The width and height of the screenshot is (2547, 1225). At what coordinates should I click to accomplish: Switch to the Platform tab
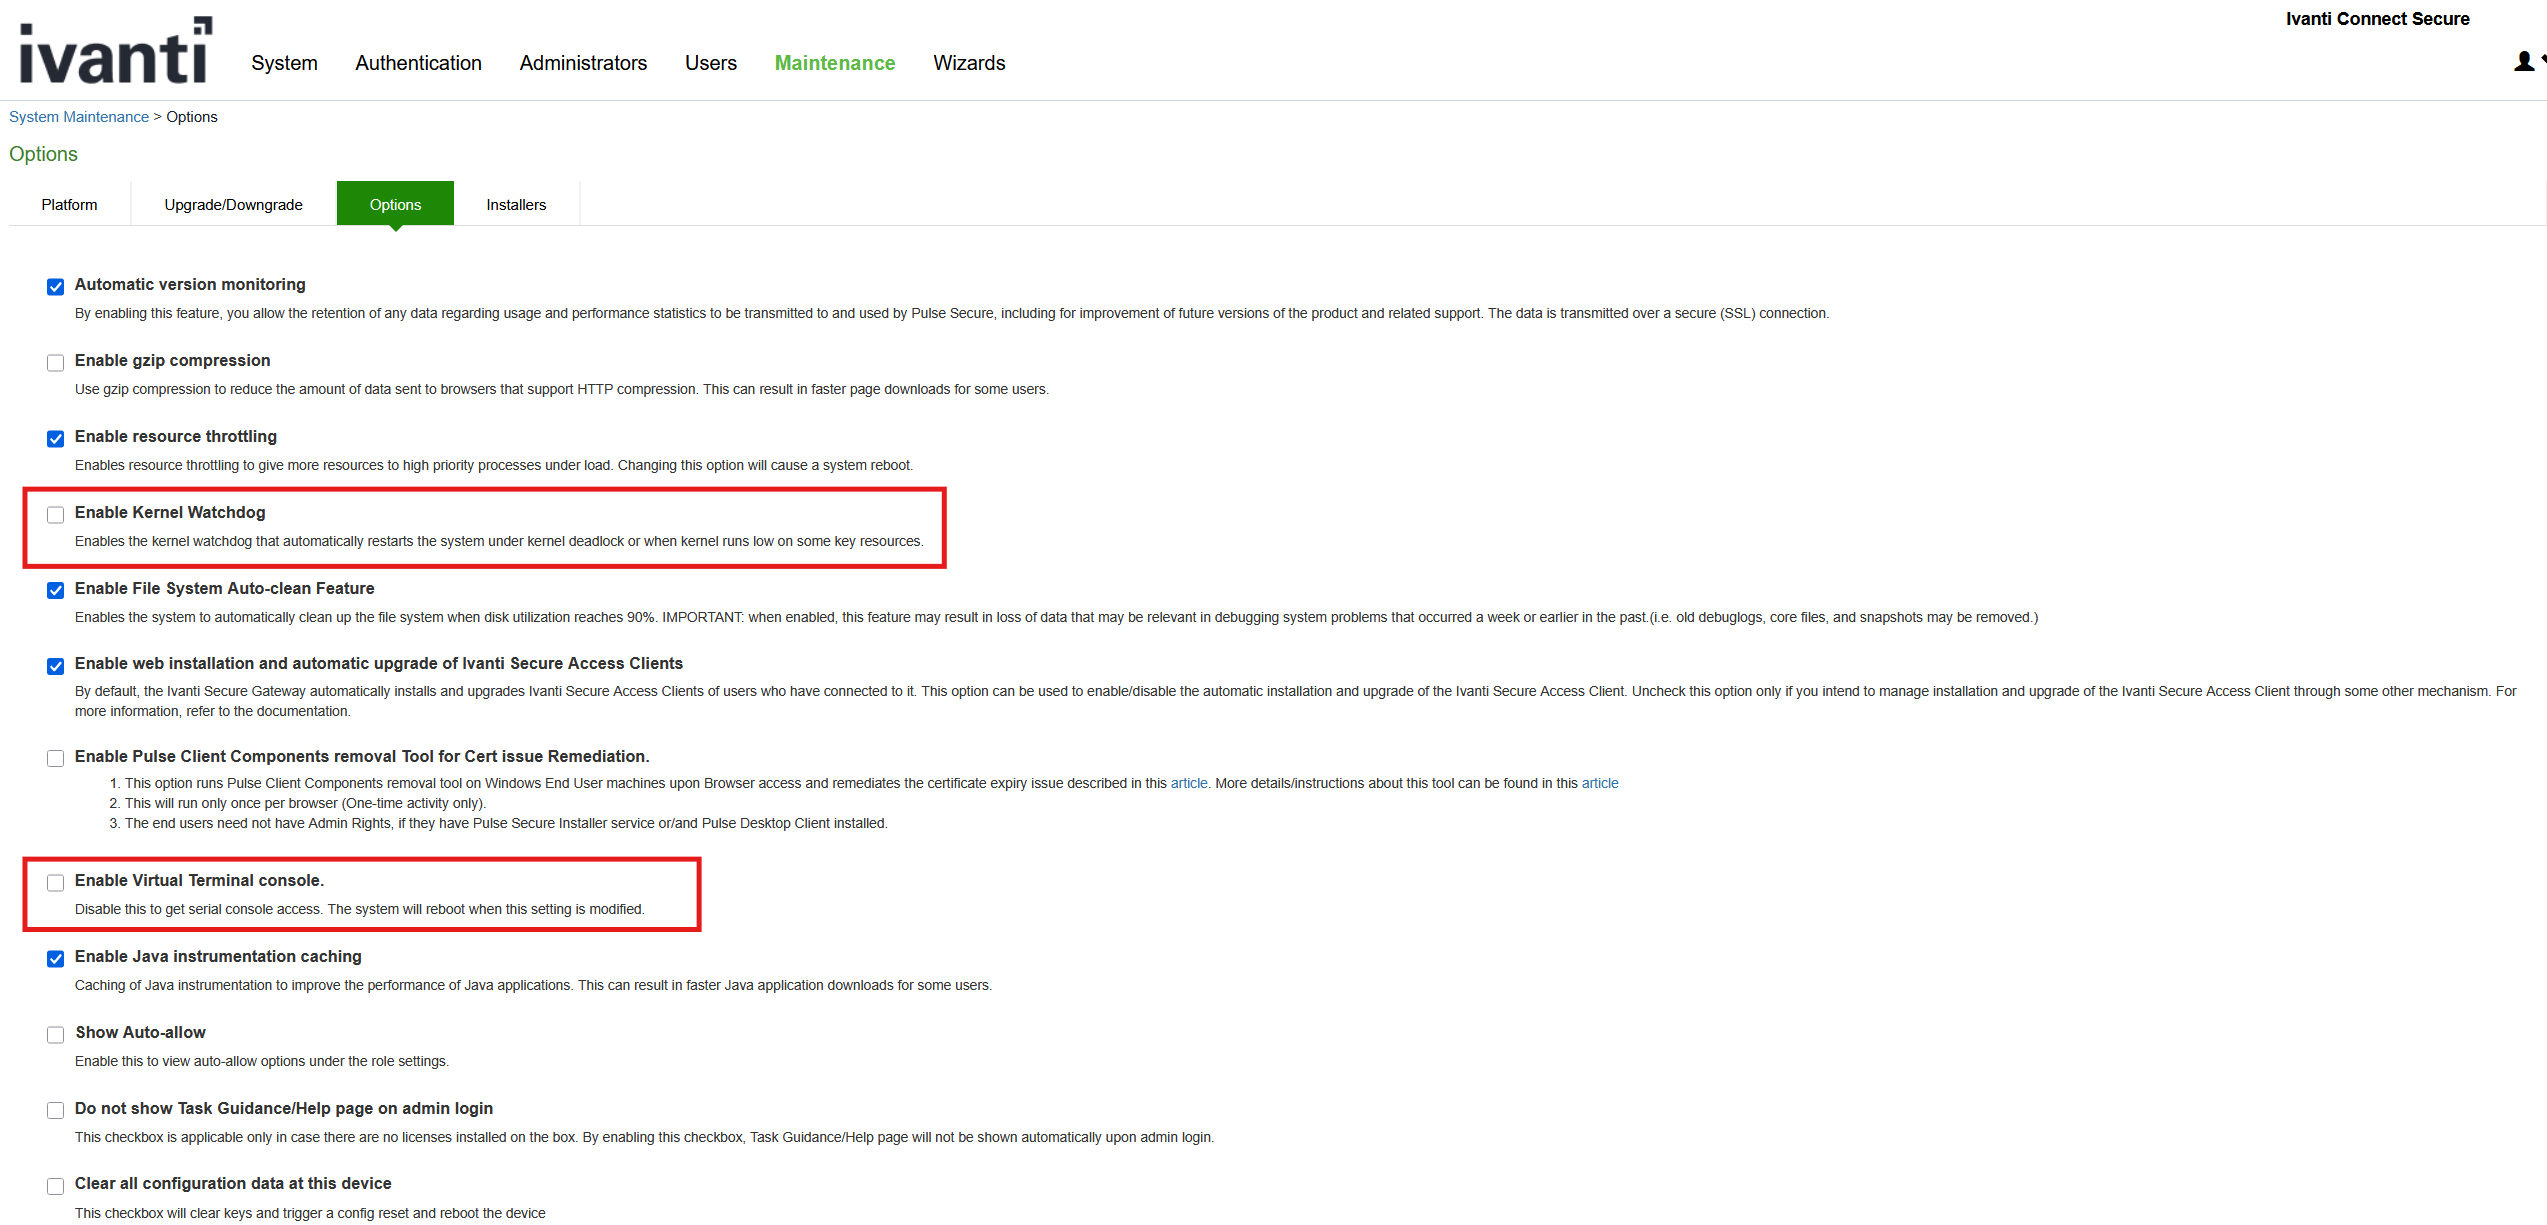click(x=68, y=204)
